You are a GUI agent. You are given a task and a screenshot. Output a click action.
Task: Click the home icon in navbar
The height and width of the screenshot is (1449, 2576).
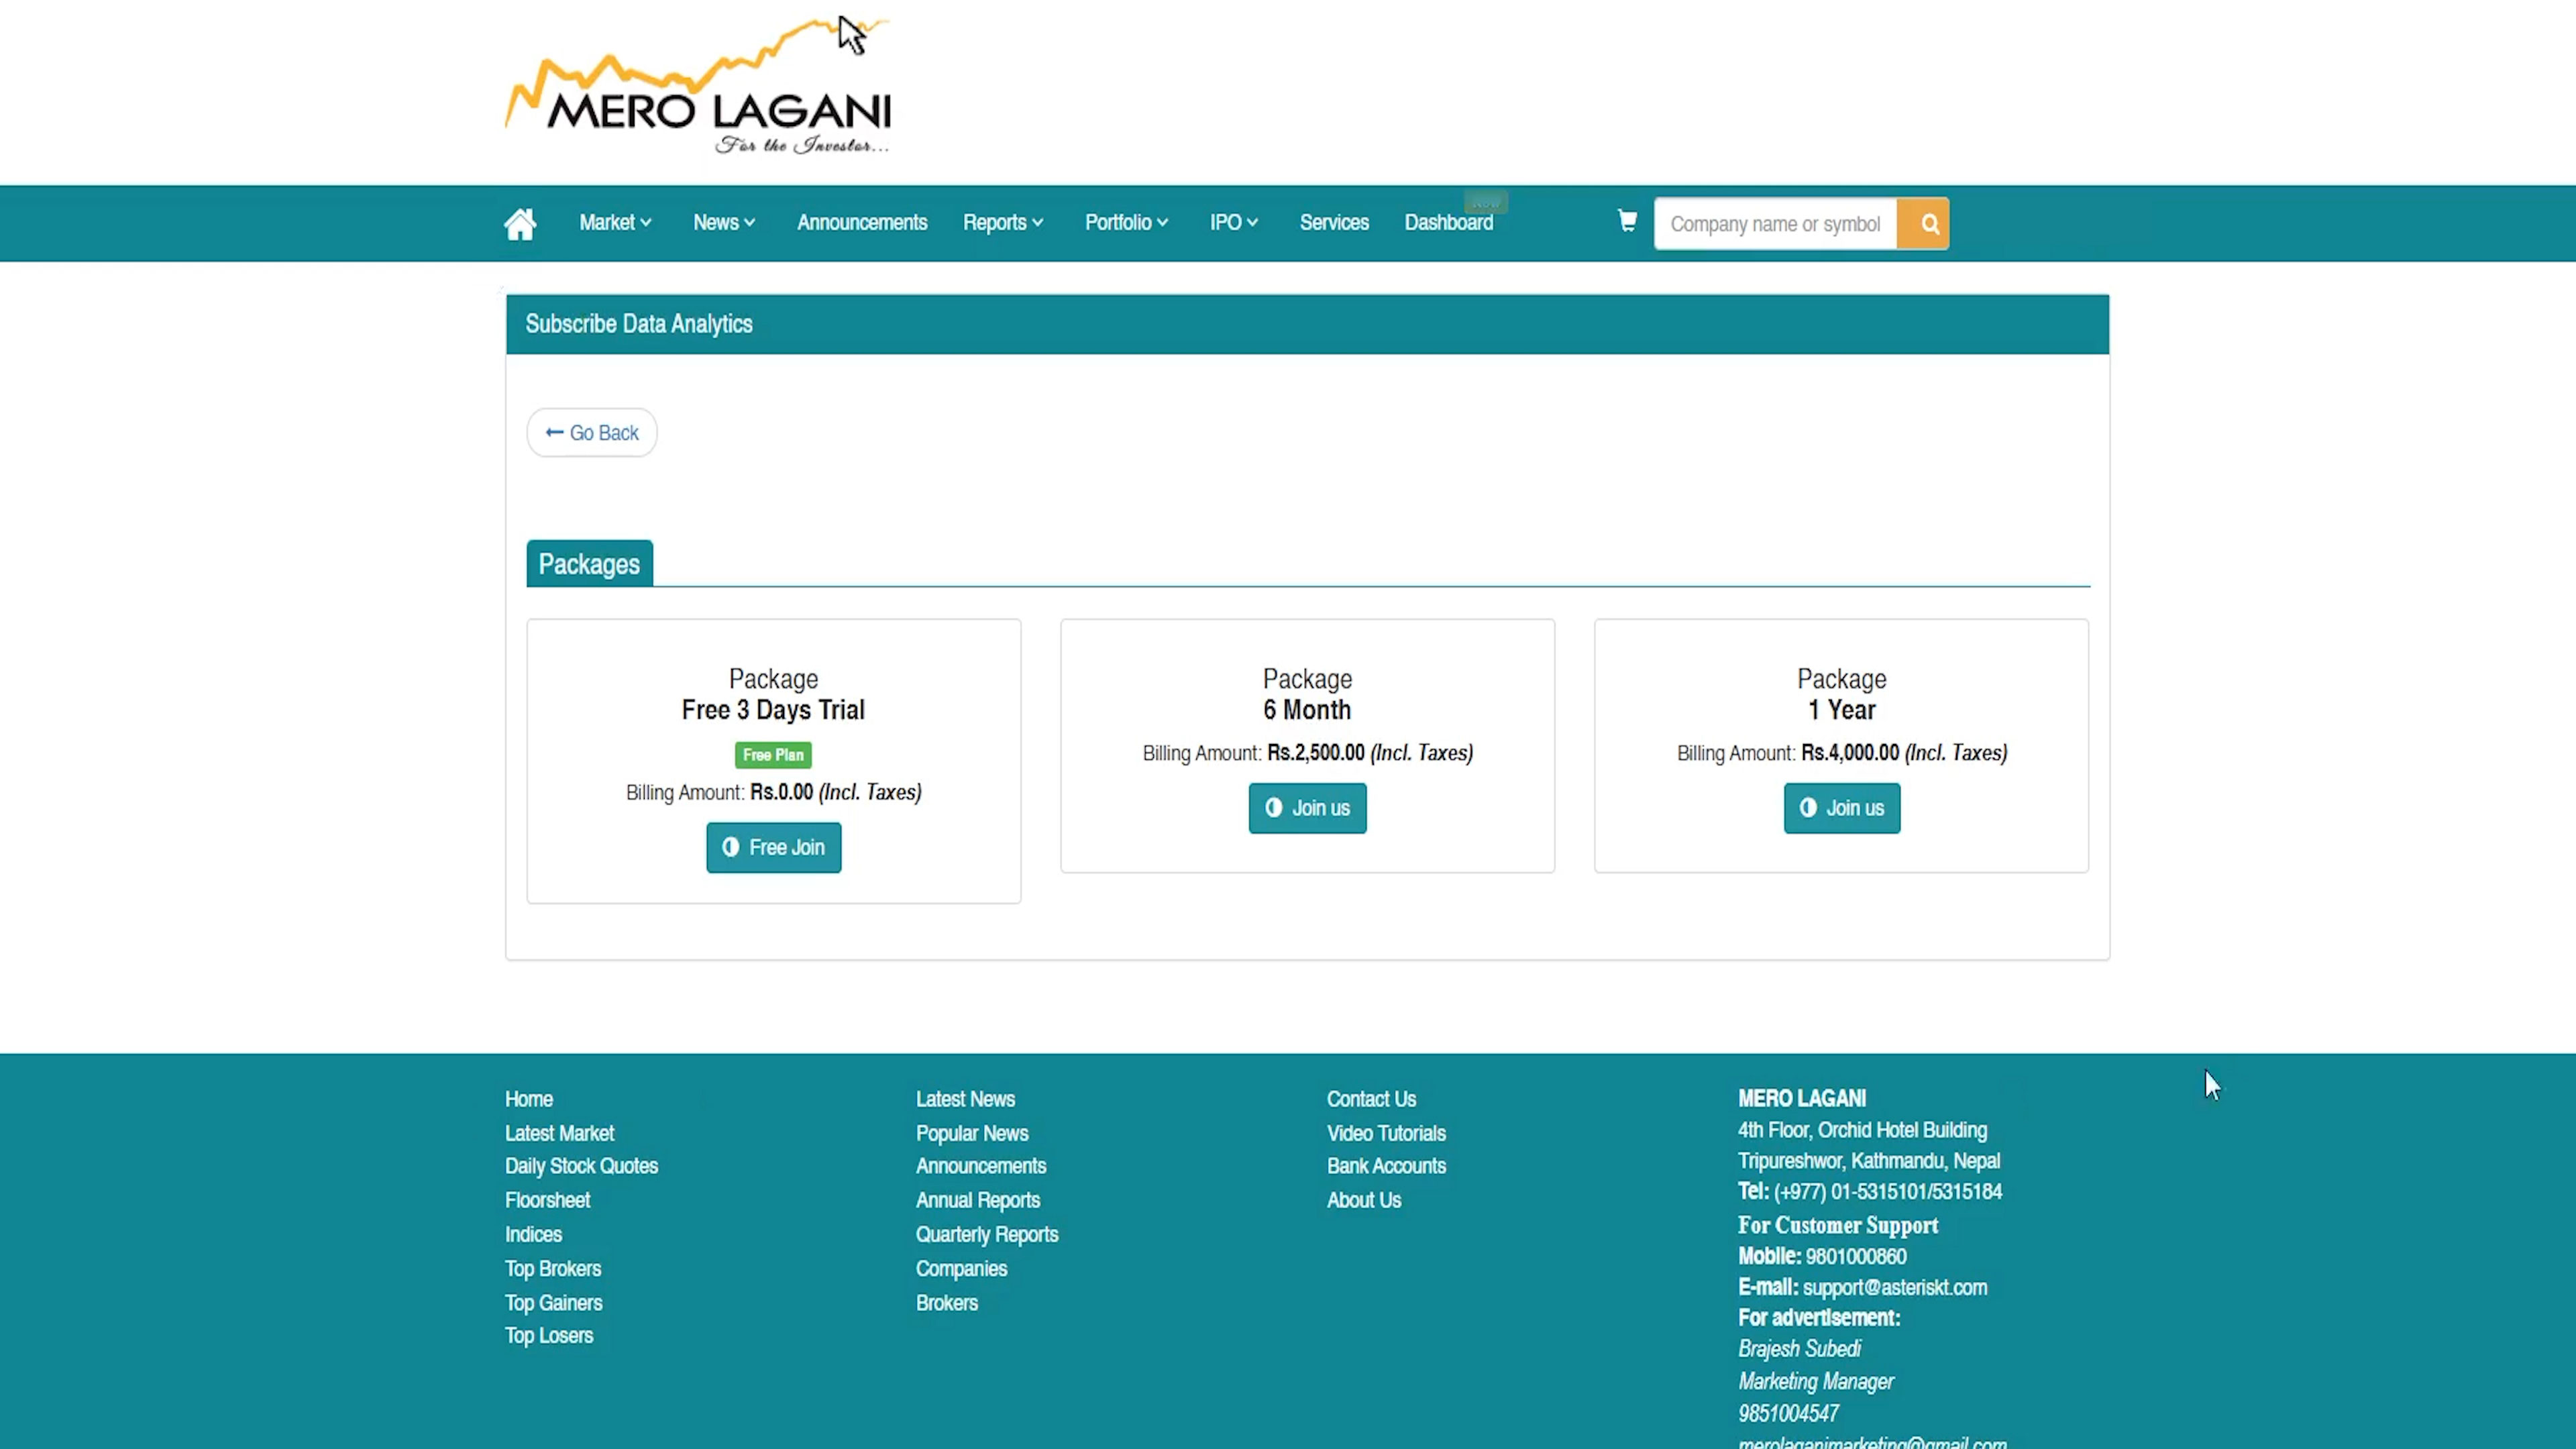pos(520,223)
